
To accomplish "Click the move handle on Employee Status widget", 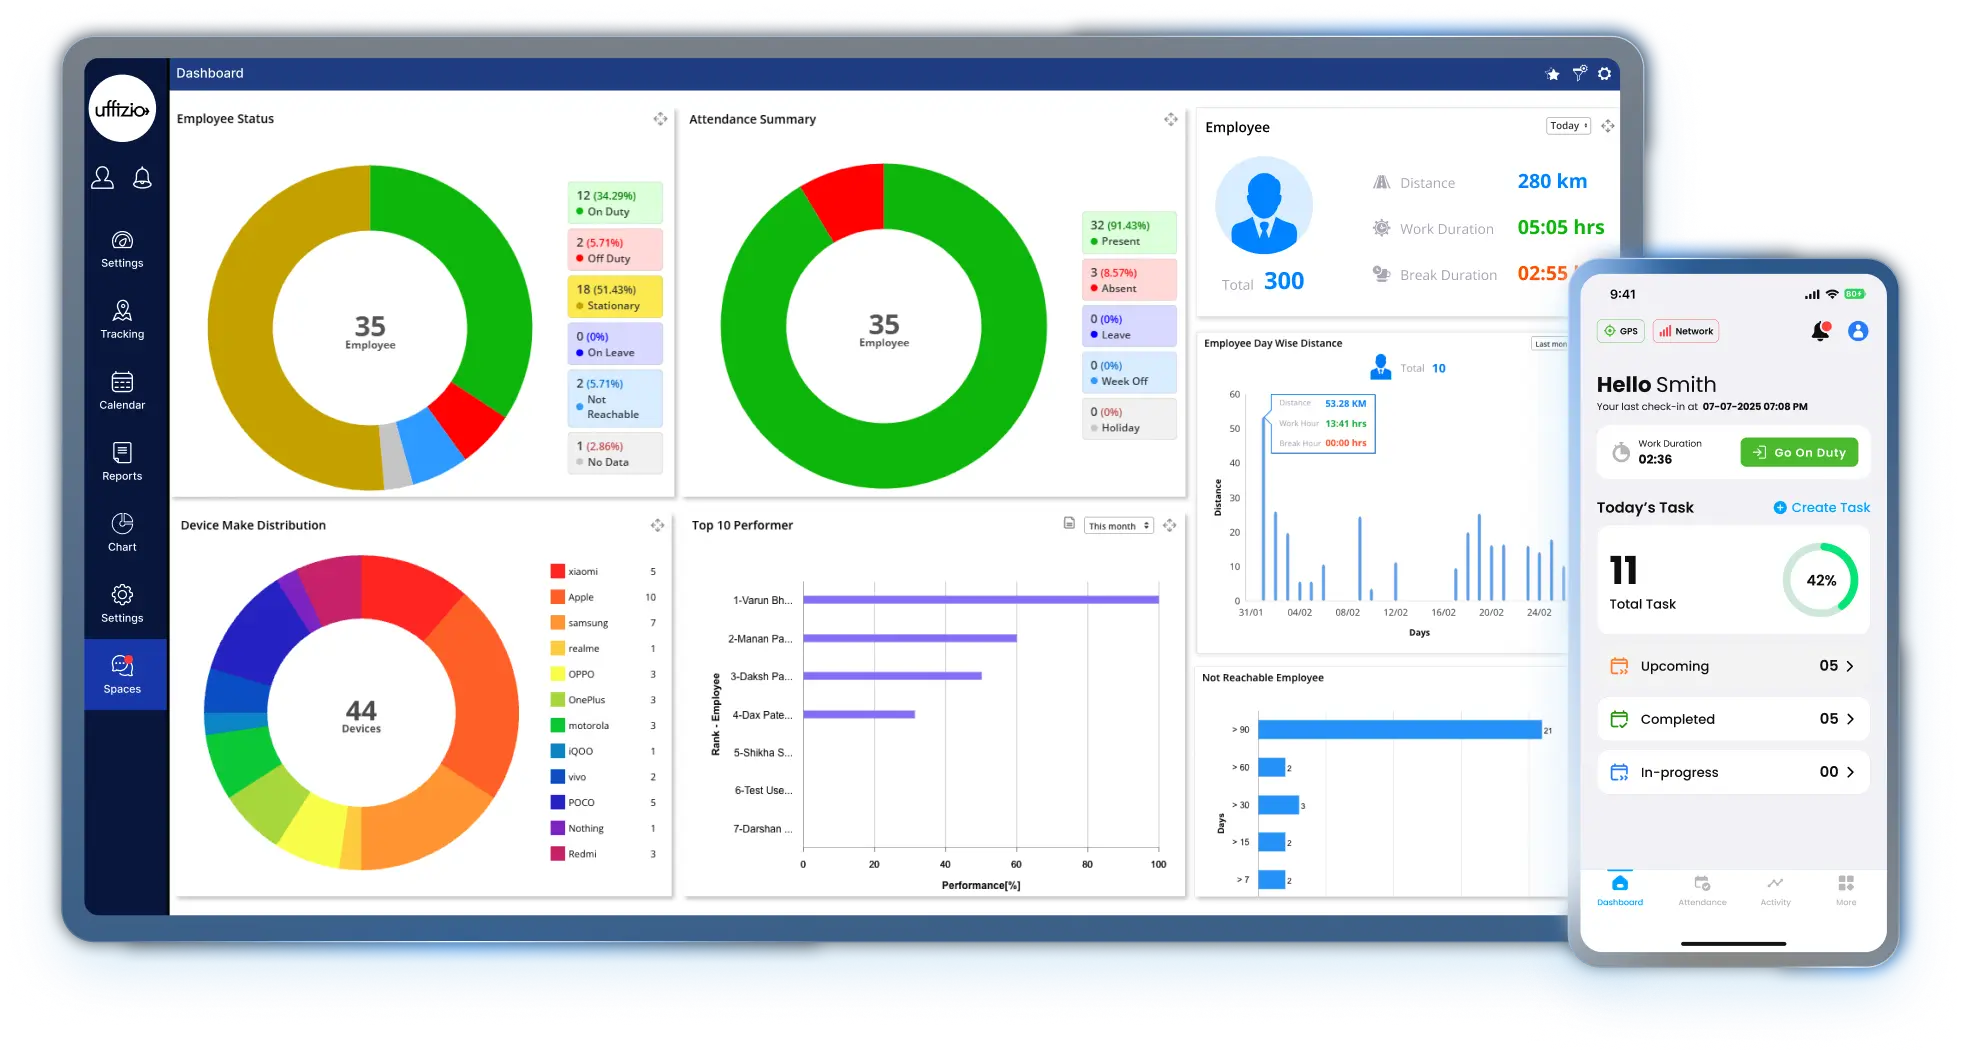I will 660,119.
